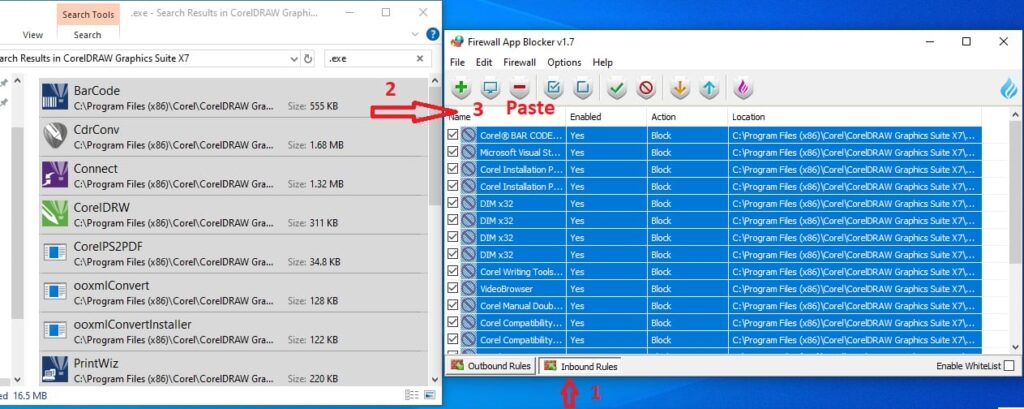Click the Add Process monitor icon
This screenshot has height=409, width=1024.
coord(490,88)
